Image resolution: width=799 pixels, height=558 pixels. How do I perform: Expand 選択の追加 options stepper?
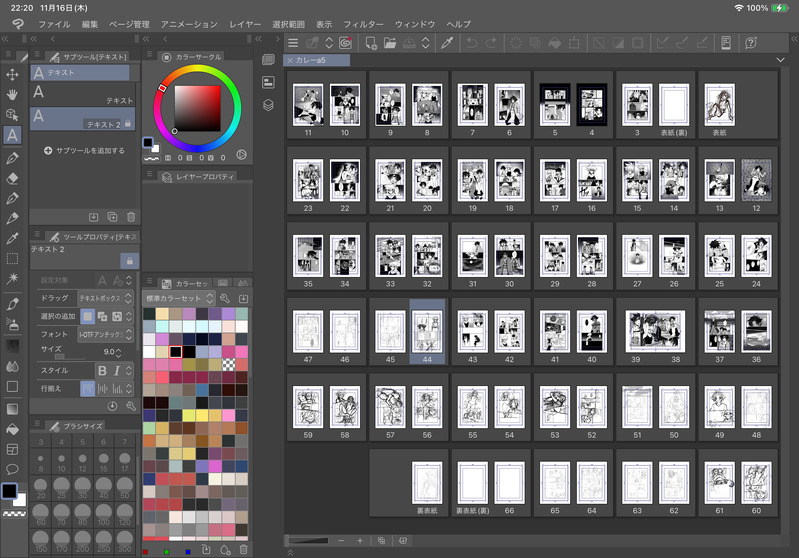tap(129, 316)
